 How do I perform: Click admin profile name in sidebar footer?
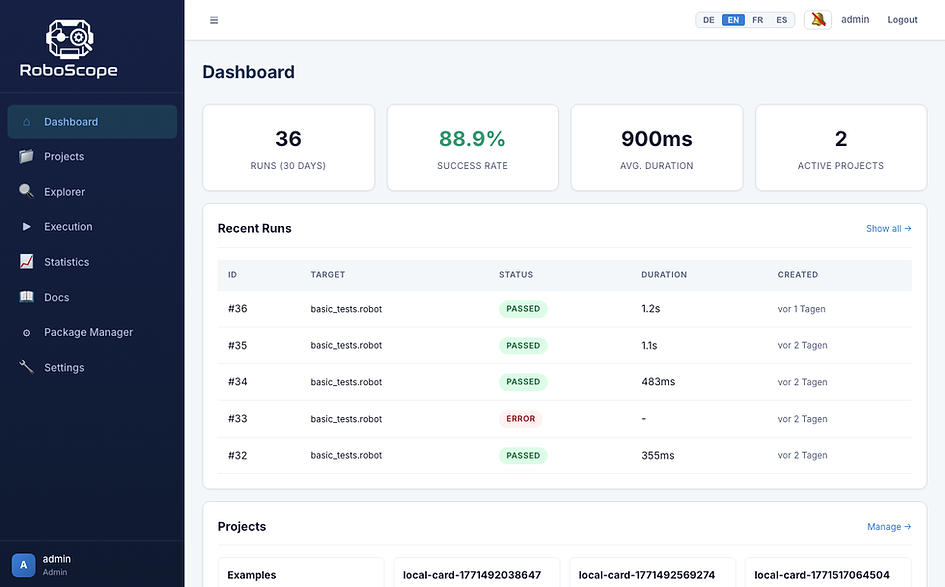pyautogui.click(x=57, y=559)
